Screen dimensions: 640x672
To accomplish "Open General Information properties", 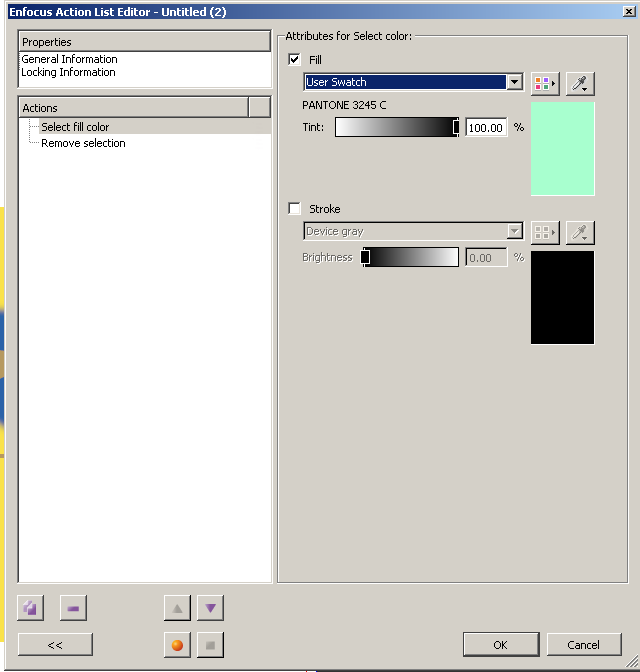I will (x=69, y=59).
